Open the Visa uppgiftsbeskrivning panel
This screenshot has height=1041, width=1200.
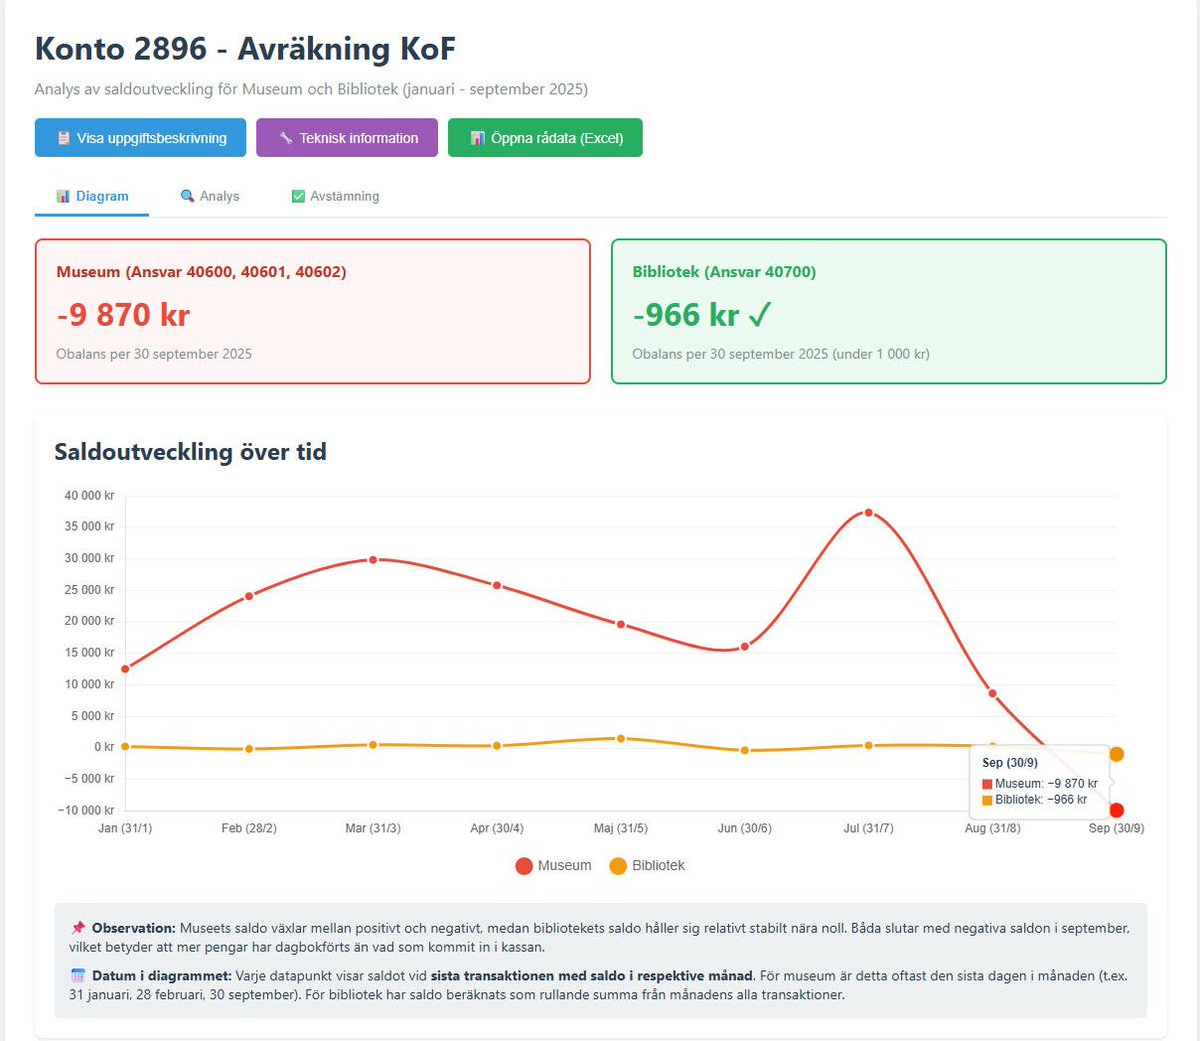(140, 137)
